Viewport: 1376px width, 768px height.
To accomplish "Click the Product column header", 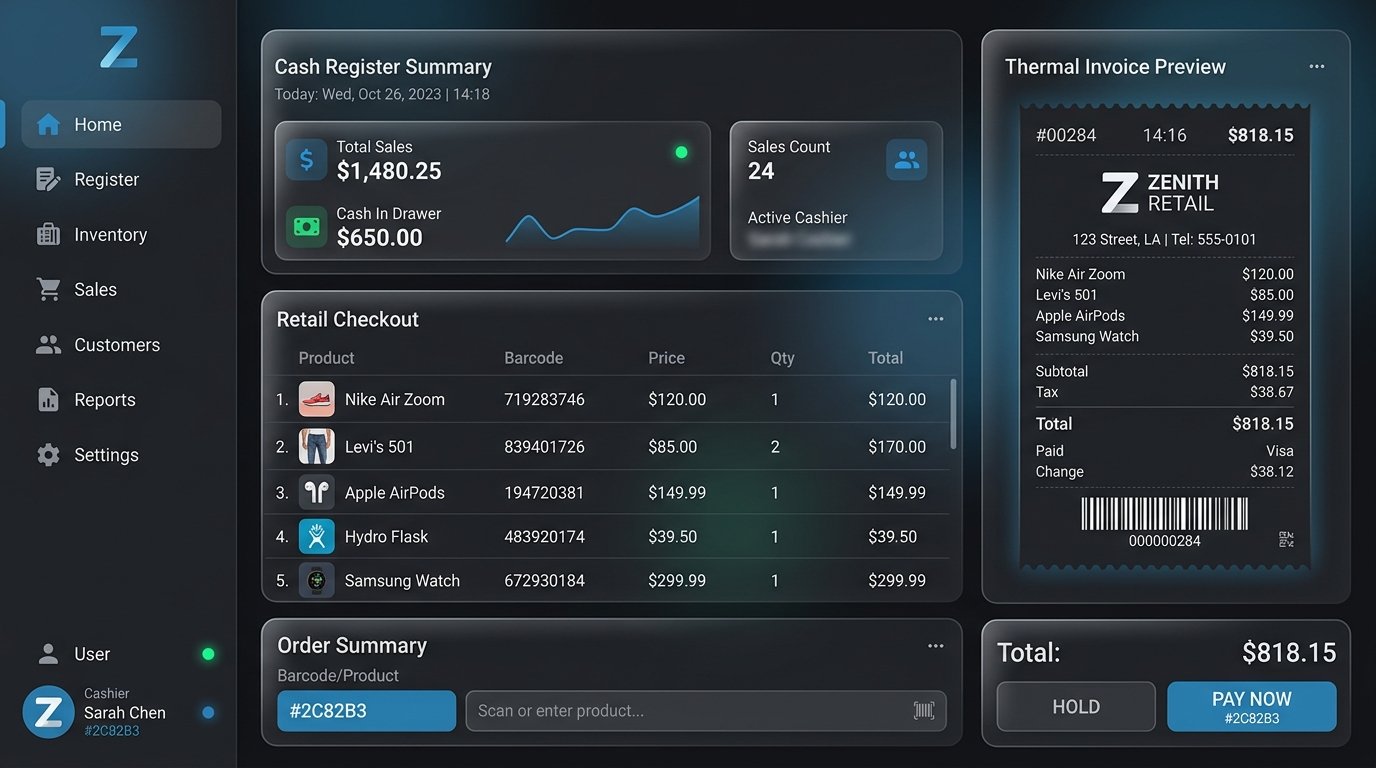I will click(x=326, y=357).
